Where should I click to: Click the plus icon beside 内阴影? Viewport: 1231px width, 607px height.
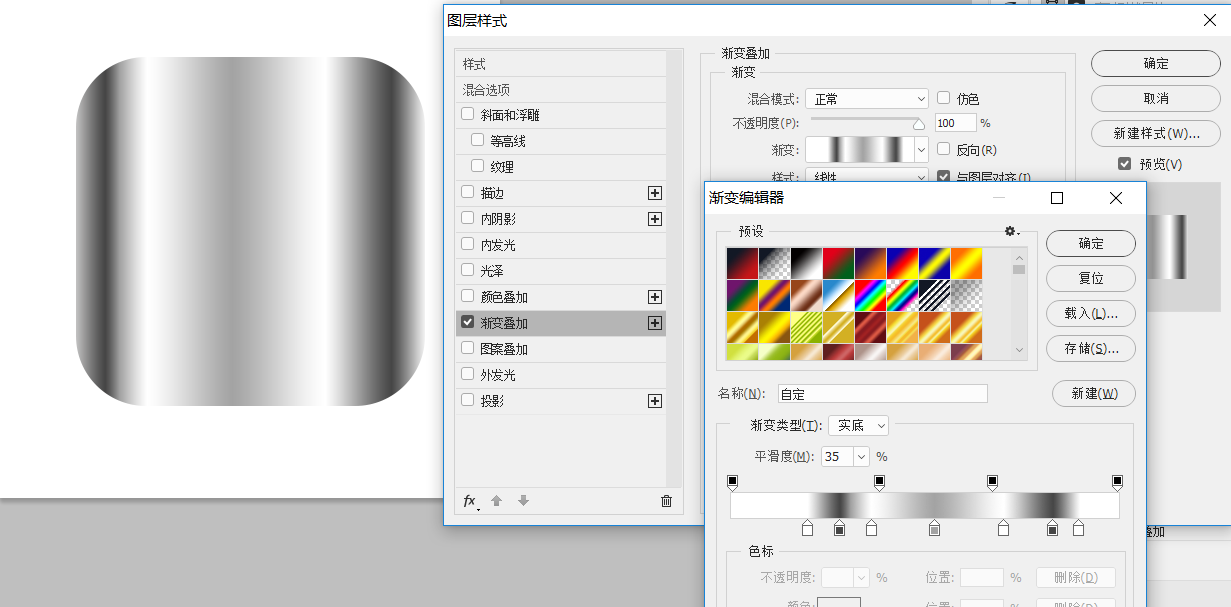point(655,219)
